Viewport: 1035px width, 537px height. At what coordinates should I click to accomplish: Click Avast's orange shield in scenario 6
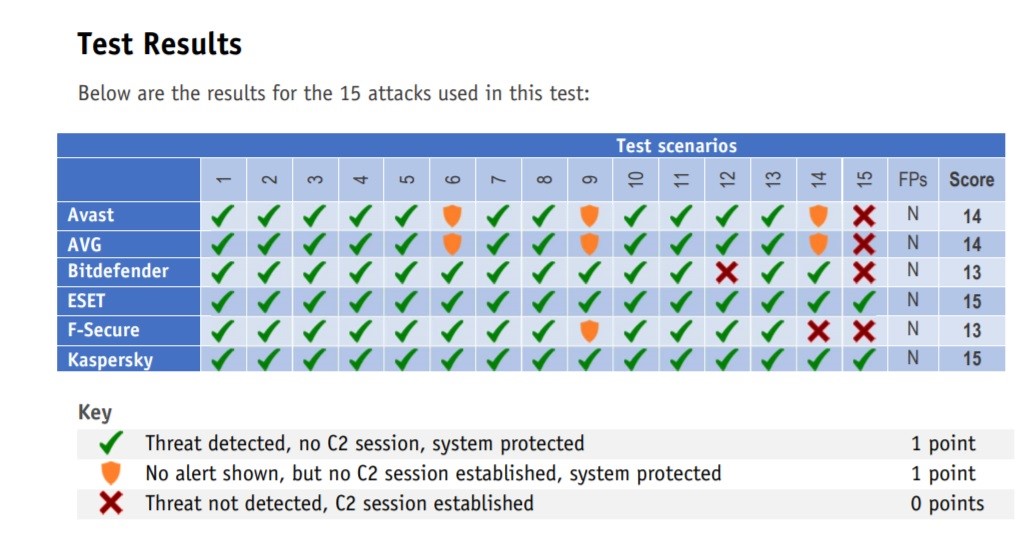tap(452, 216)
